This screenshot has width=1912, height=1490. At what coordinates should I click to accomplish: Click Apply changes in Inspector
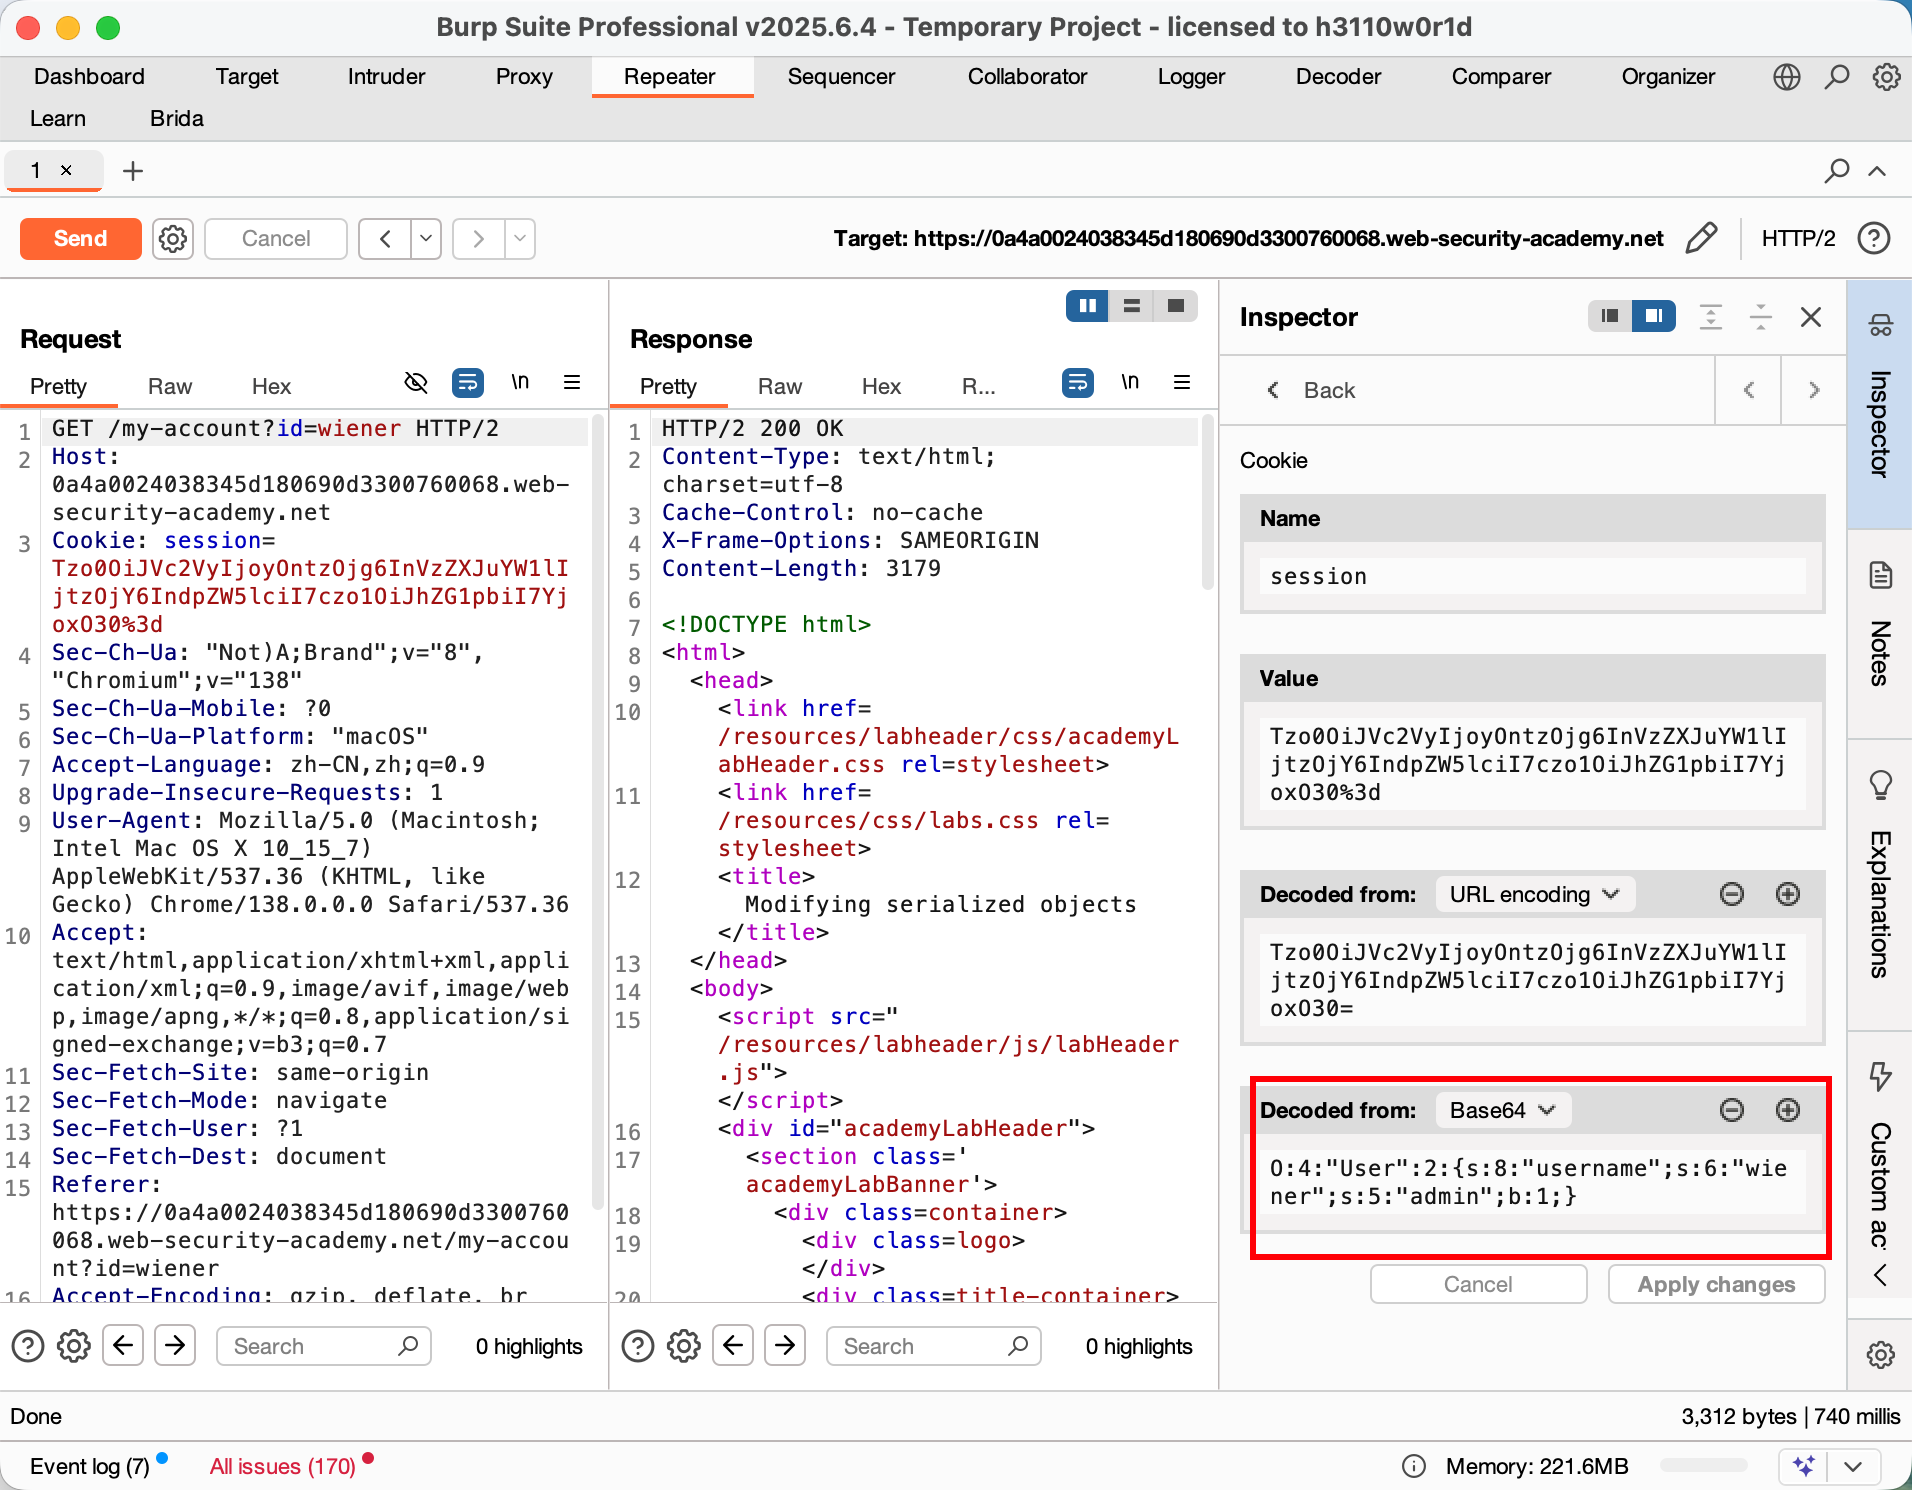tap(1716, 1284)
